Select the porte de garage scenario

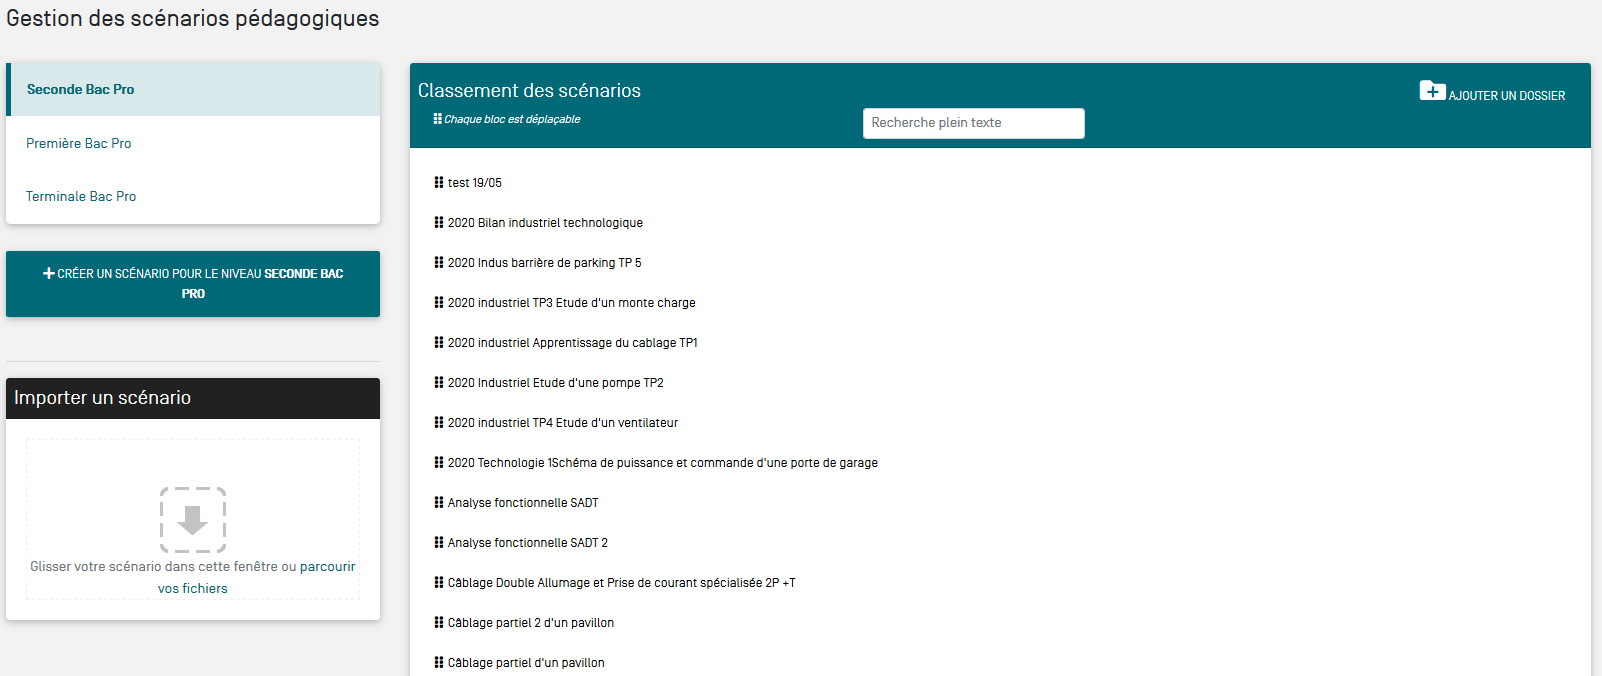tap(662, 463)
